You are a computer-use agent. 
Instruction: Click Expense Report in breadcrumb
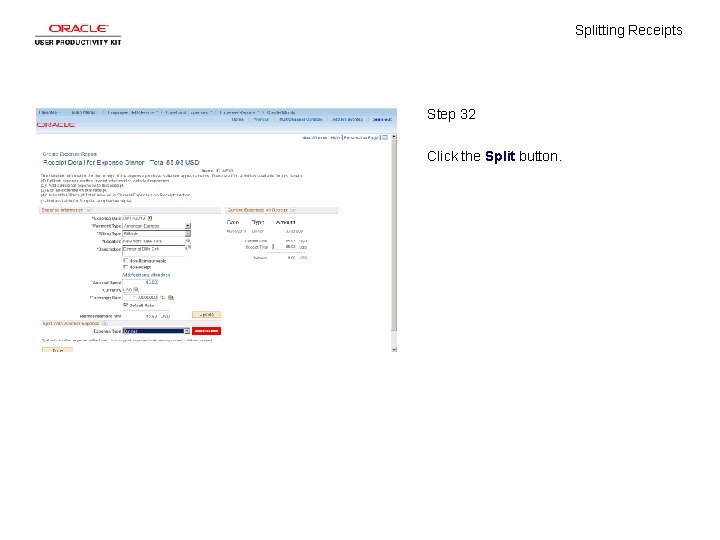pos(238,112)
